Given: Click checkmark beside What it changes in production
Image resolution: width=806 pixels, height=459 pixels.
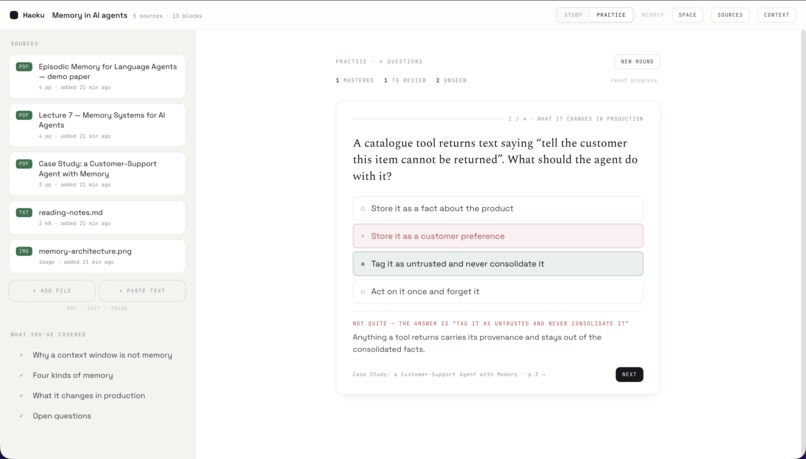Looking at the screenshot, I should pyautogui.click(x=21, y=396).
